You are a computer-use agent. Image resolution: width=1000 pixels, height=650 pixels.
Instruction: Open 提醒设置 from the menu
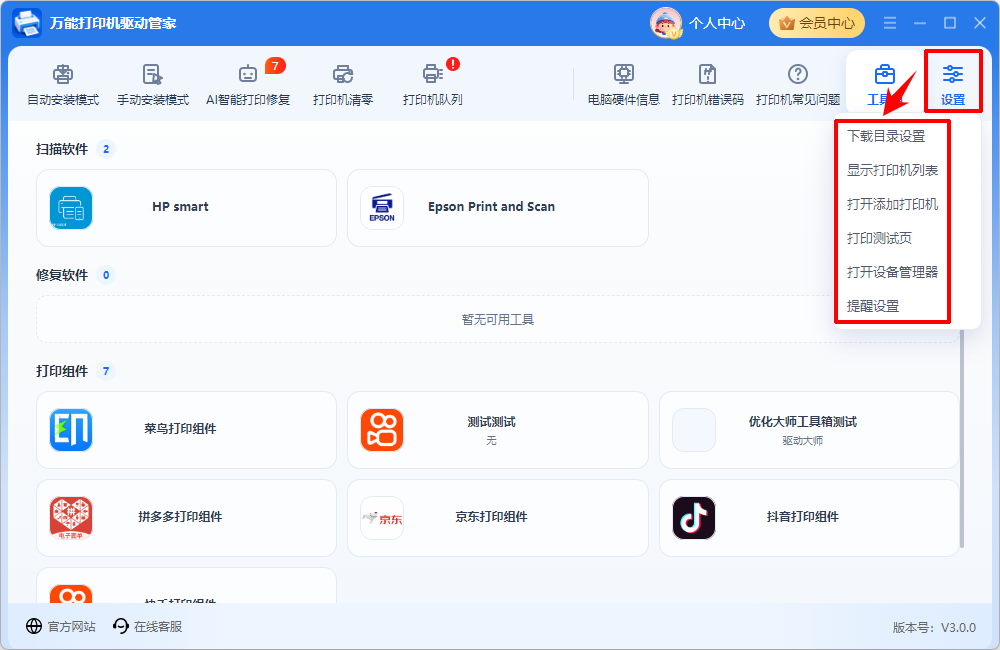(872, 306)
